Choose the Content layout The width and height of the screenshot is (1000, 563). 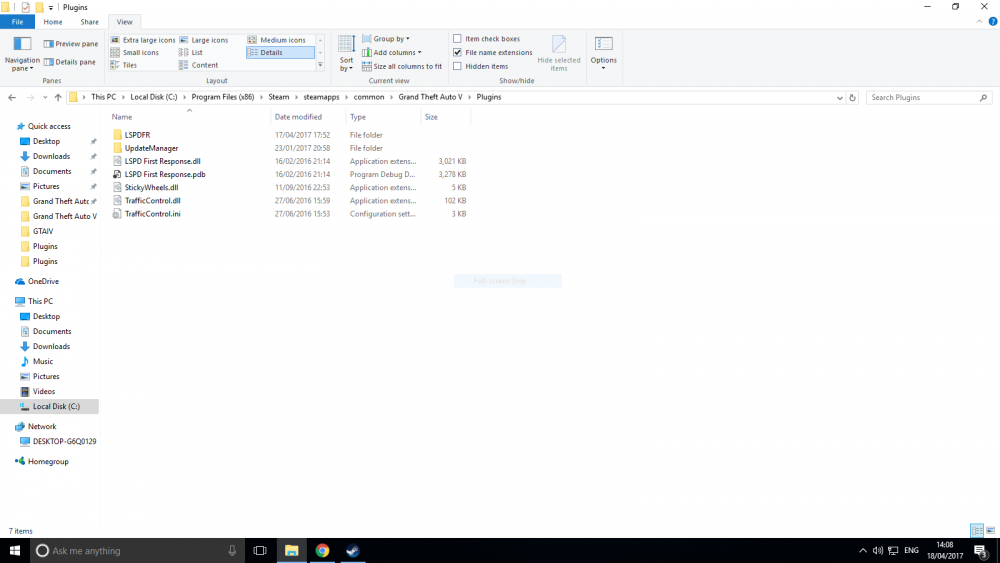[x=198, y=65]
